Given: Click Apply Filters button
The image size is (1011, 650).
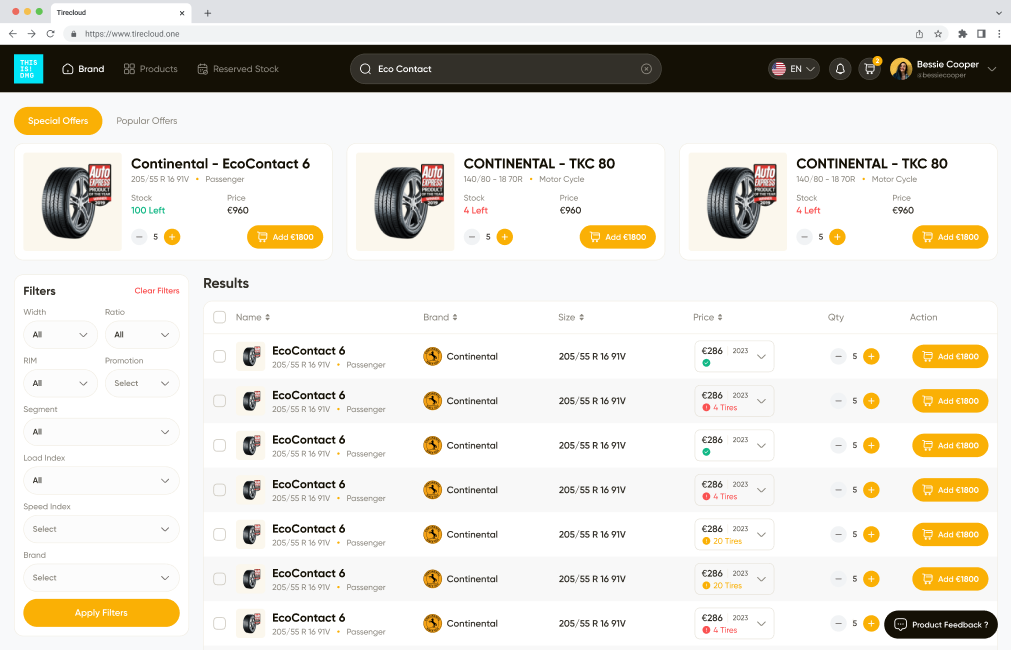Looking at the screenshot, I should click(101, 613).
